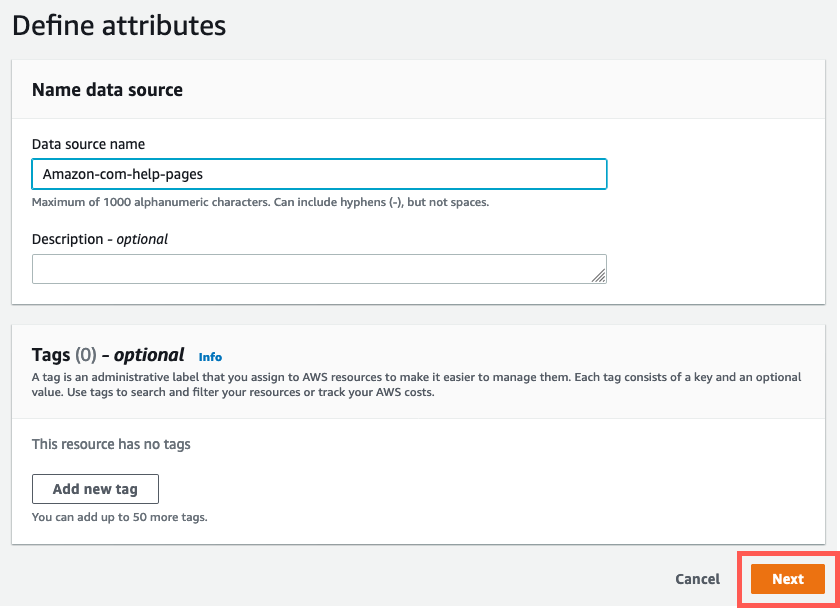840x609 pixels.
Task: Click the Next button
Action: point(787,579)
